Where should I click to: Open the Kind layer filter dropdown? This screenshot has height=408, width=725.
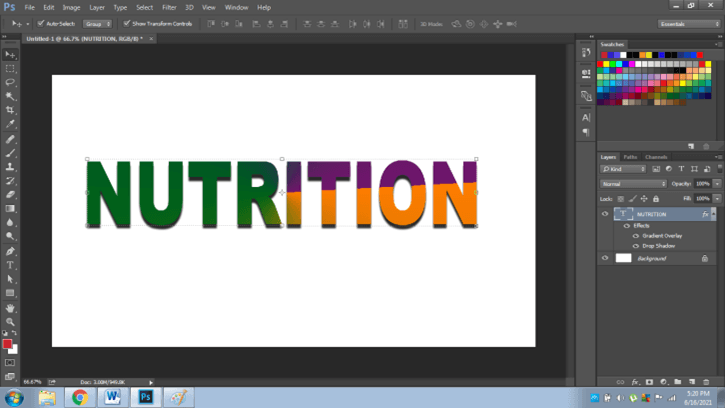tap(623, 169)
